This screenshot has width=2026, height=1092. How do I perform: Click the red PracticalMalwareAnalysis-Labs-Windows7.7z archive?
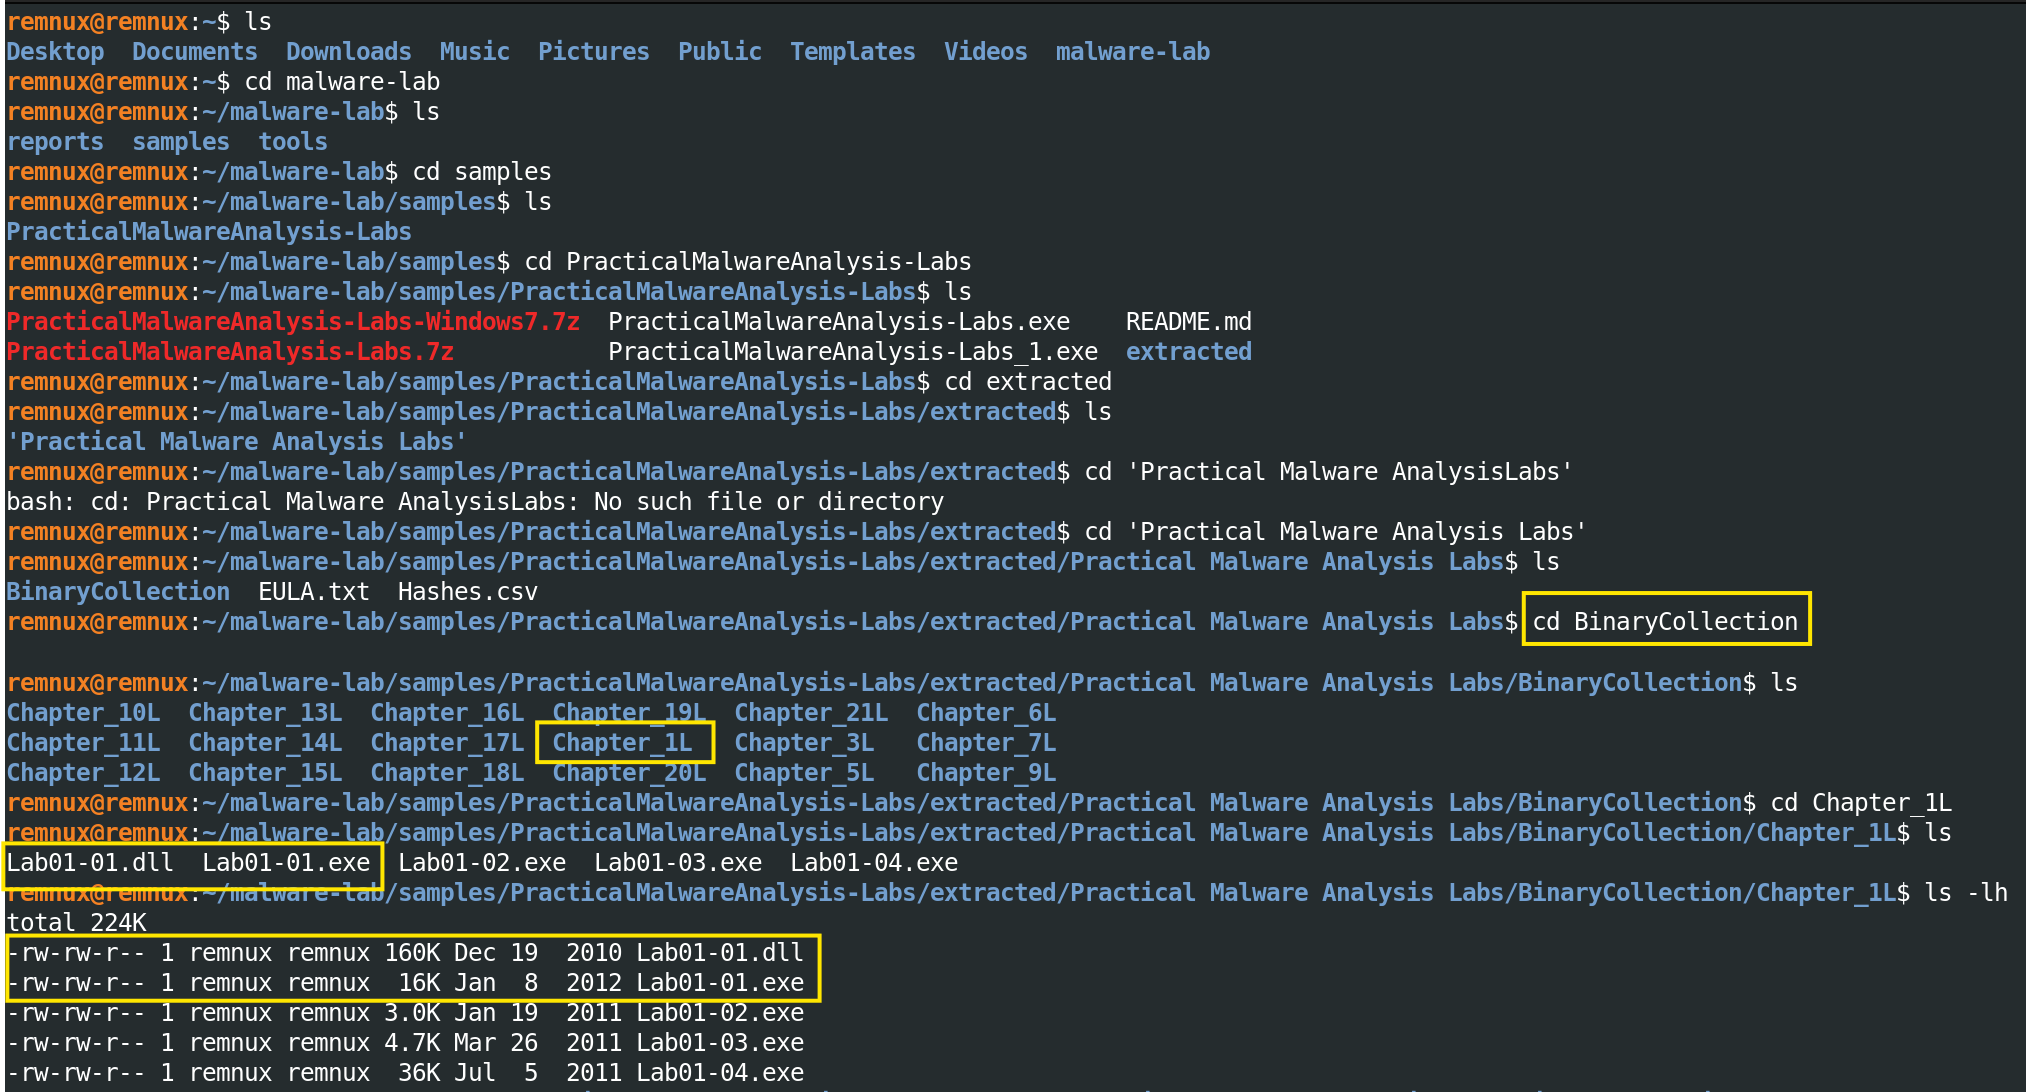(293, 322)
